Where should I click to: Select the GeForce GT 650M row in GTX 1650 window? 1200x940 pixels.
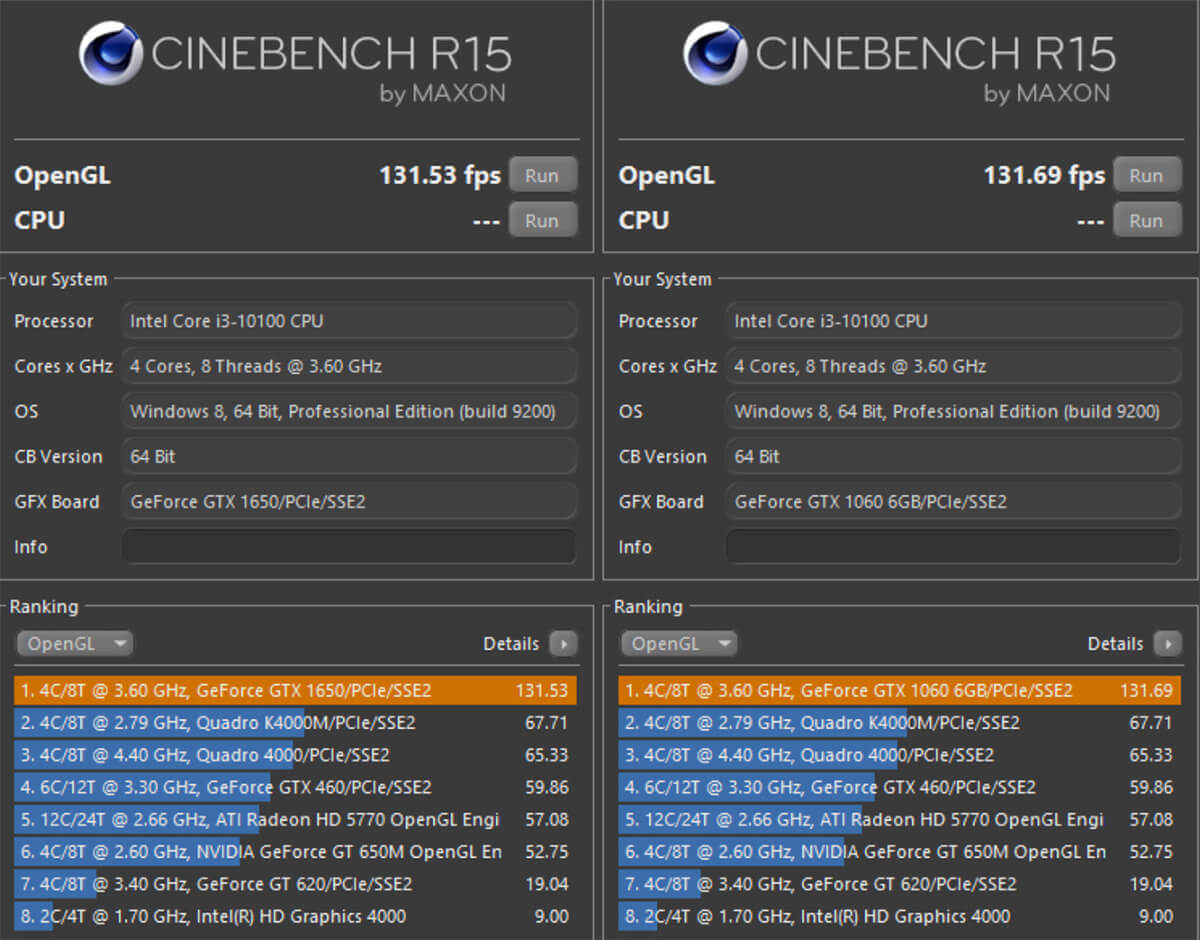[x=296, y=852]
